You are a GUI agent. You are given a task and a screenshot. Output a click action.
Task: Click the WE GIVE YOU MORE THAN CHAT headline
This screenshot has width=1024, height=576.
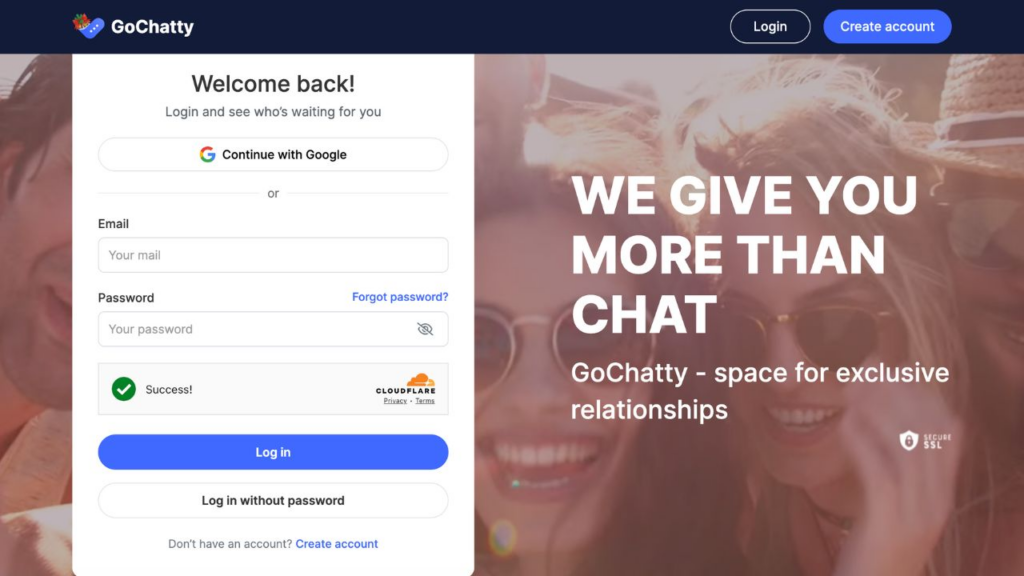pyautogui.click(x=744, y=255)
